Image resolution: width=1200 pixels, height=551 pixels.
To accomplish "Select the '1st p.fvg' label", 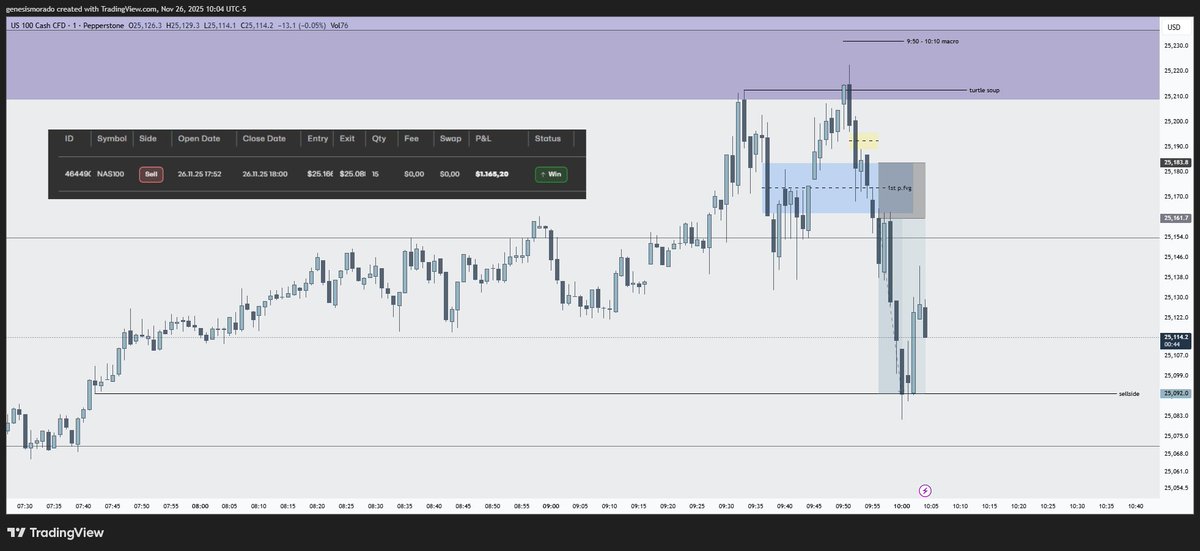I will coord(899,188).
